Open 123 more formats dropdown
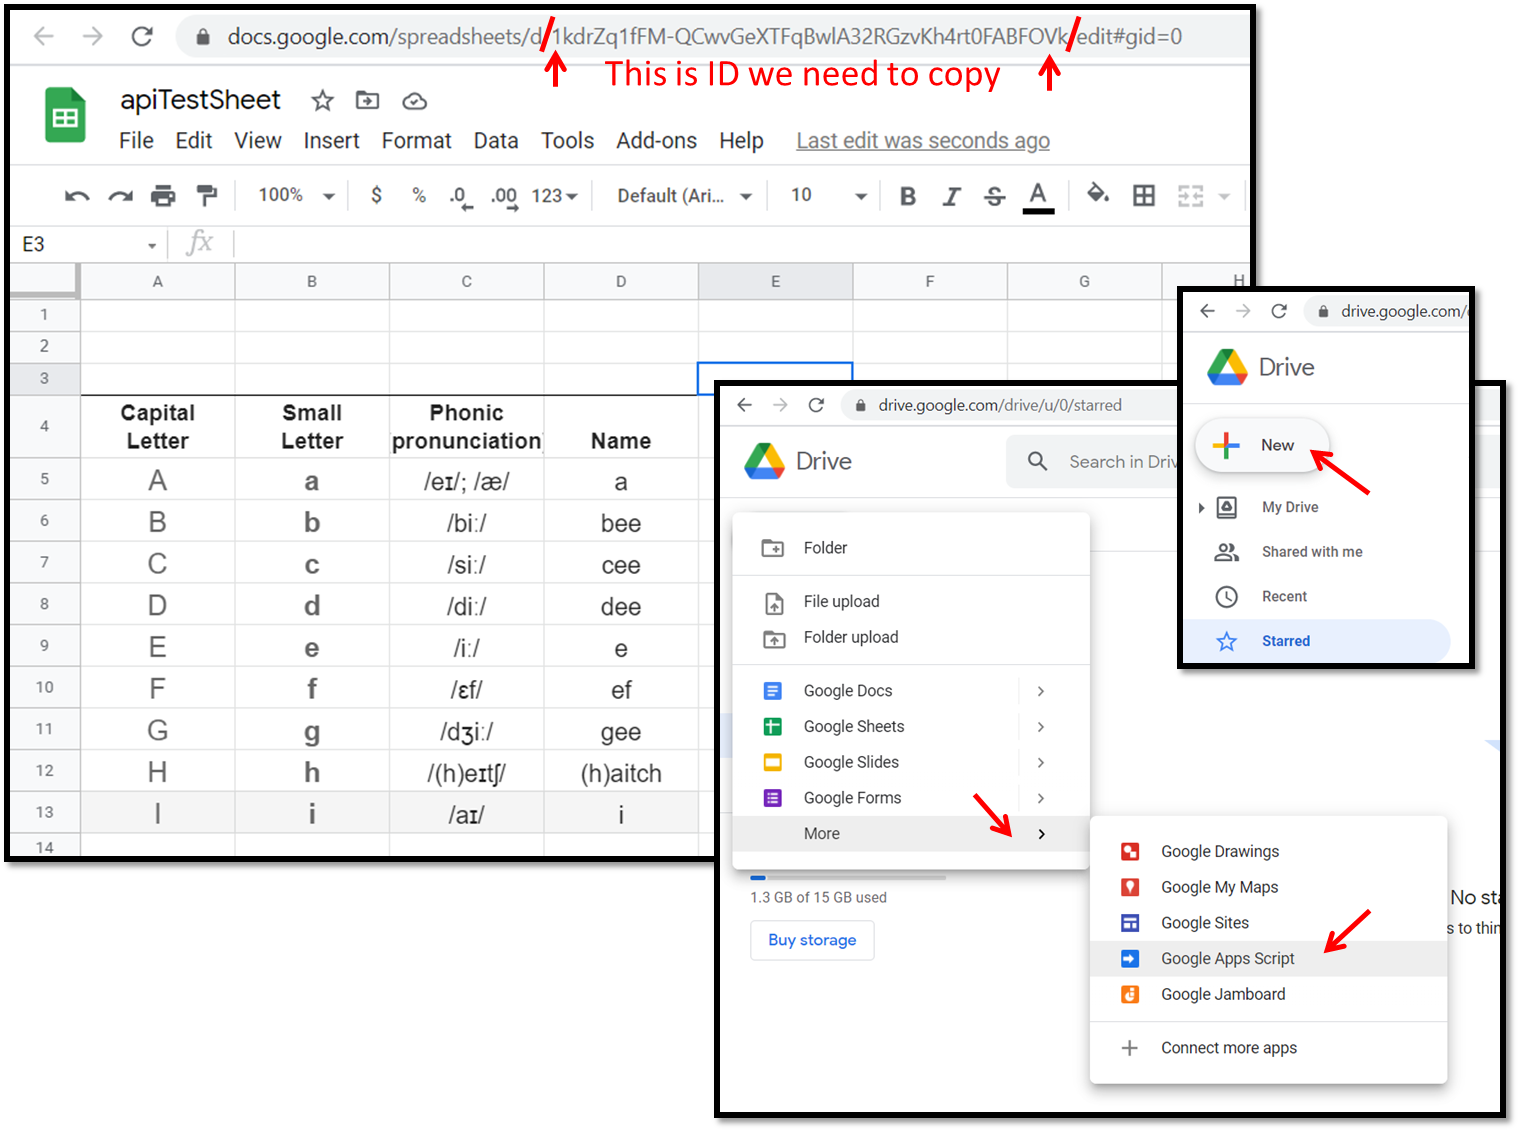This screenshot has height=1131, width=1519. (554, 196)
